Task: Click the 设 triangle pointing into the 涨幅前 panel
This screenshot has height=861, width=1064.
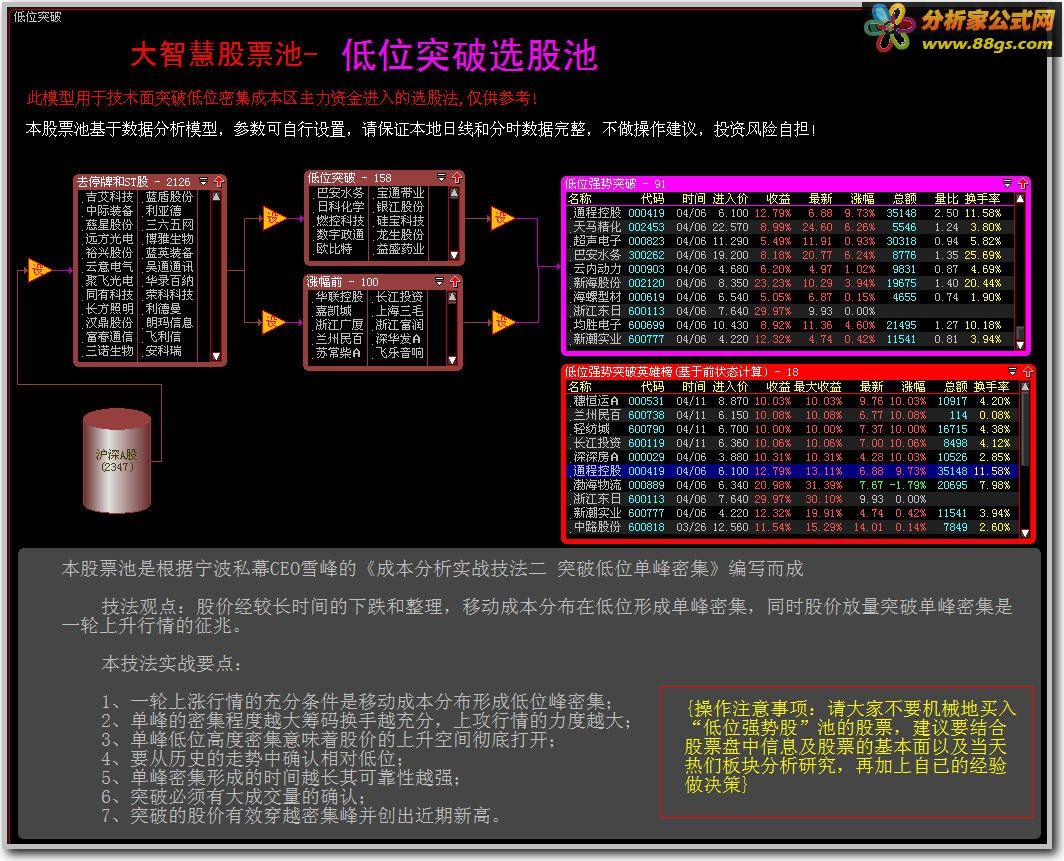Action: [x=273, y=322]
